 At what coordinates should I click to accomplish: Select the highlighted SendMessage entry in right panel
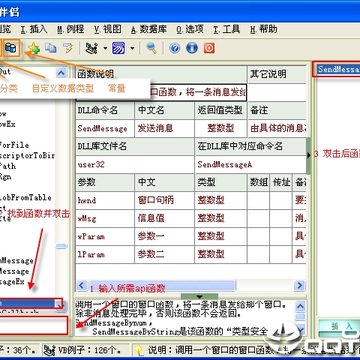337,70
